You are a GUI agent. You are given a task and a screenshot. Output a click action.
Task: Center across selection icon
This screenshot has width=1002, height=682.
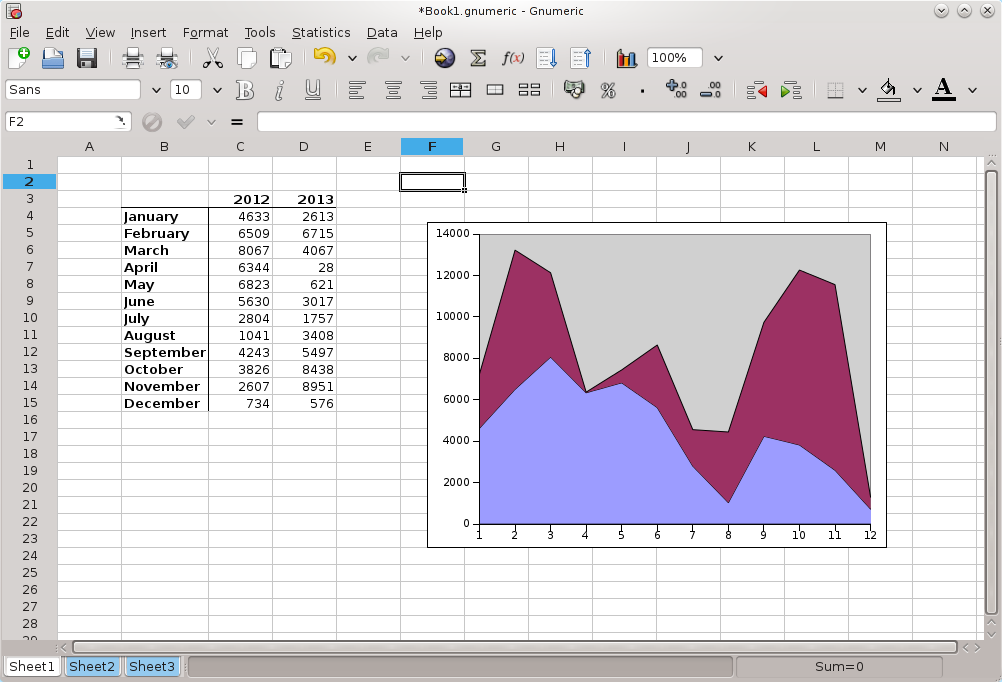coord(461,90)
